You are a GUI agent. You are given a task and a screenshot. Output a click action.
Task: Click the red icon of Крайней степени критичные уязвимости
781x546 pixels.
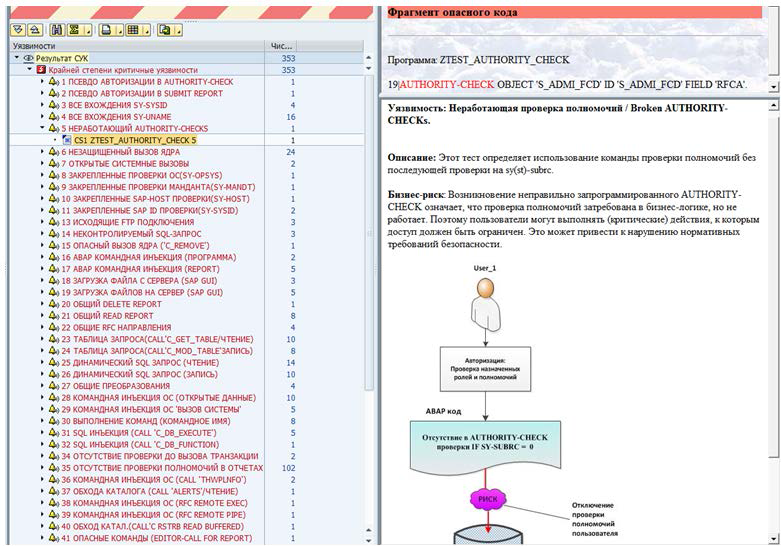click(42, 70)
